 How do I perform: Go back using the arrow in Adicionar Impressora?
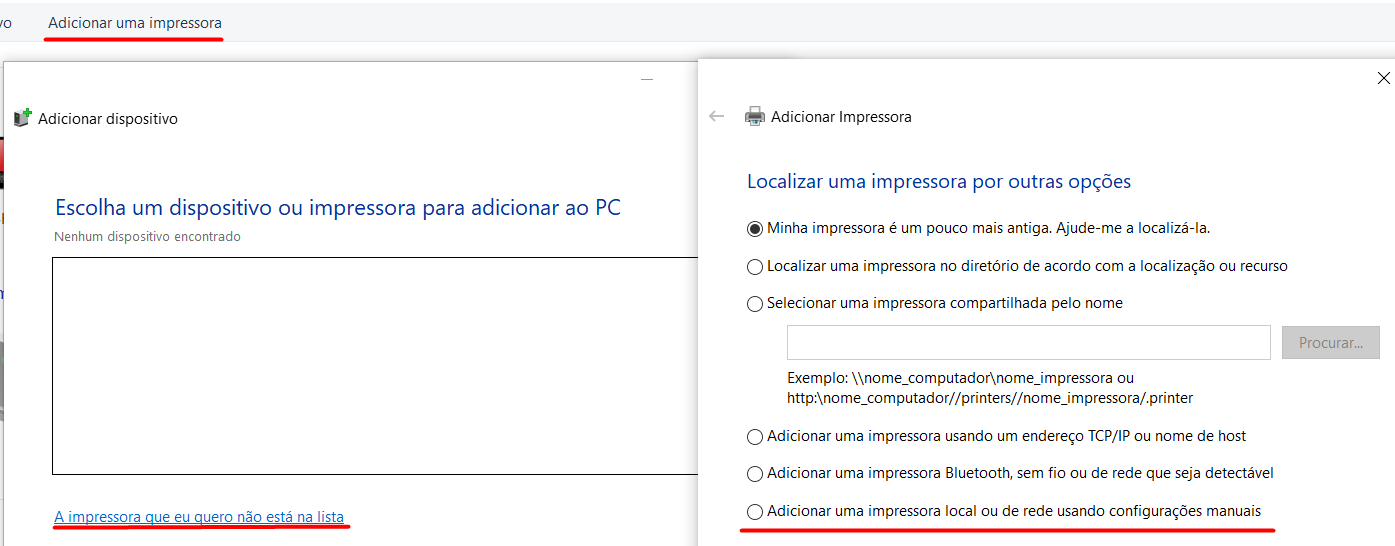pos(716,116)
